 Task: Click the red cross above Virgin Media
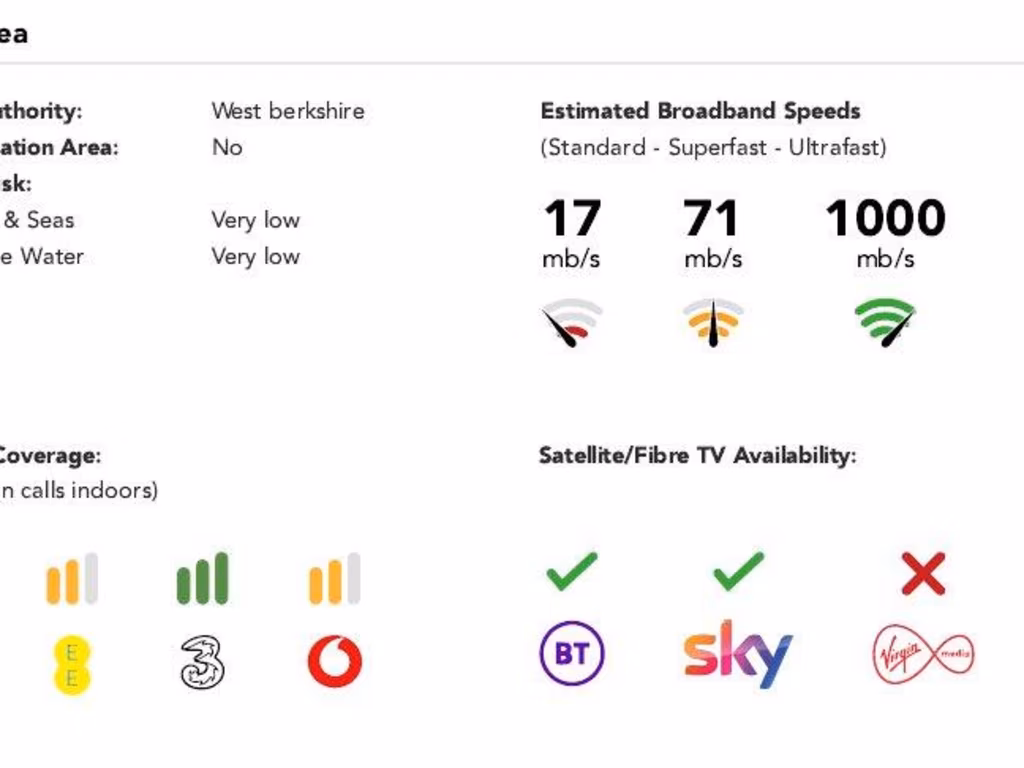click(x=922, y=574)
